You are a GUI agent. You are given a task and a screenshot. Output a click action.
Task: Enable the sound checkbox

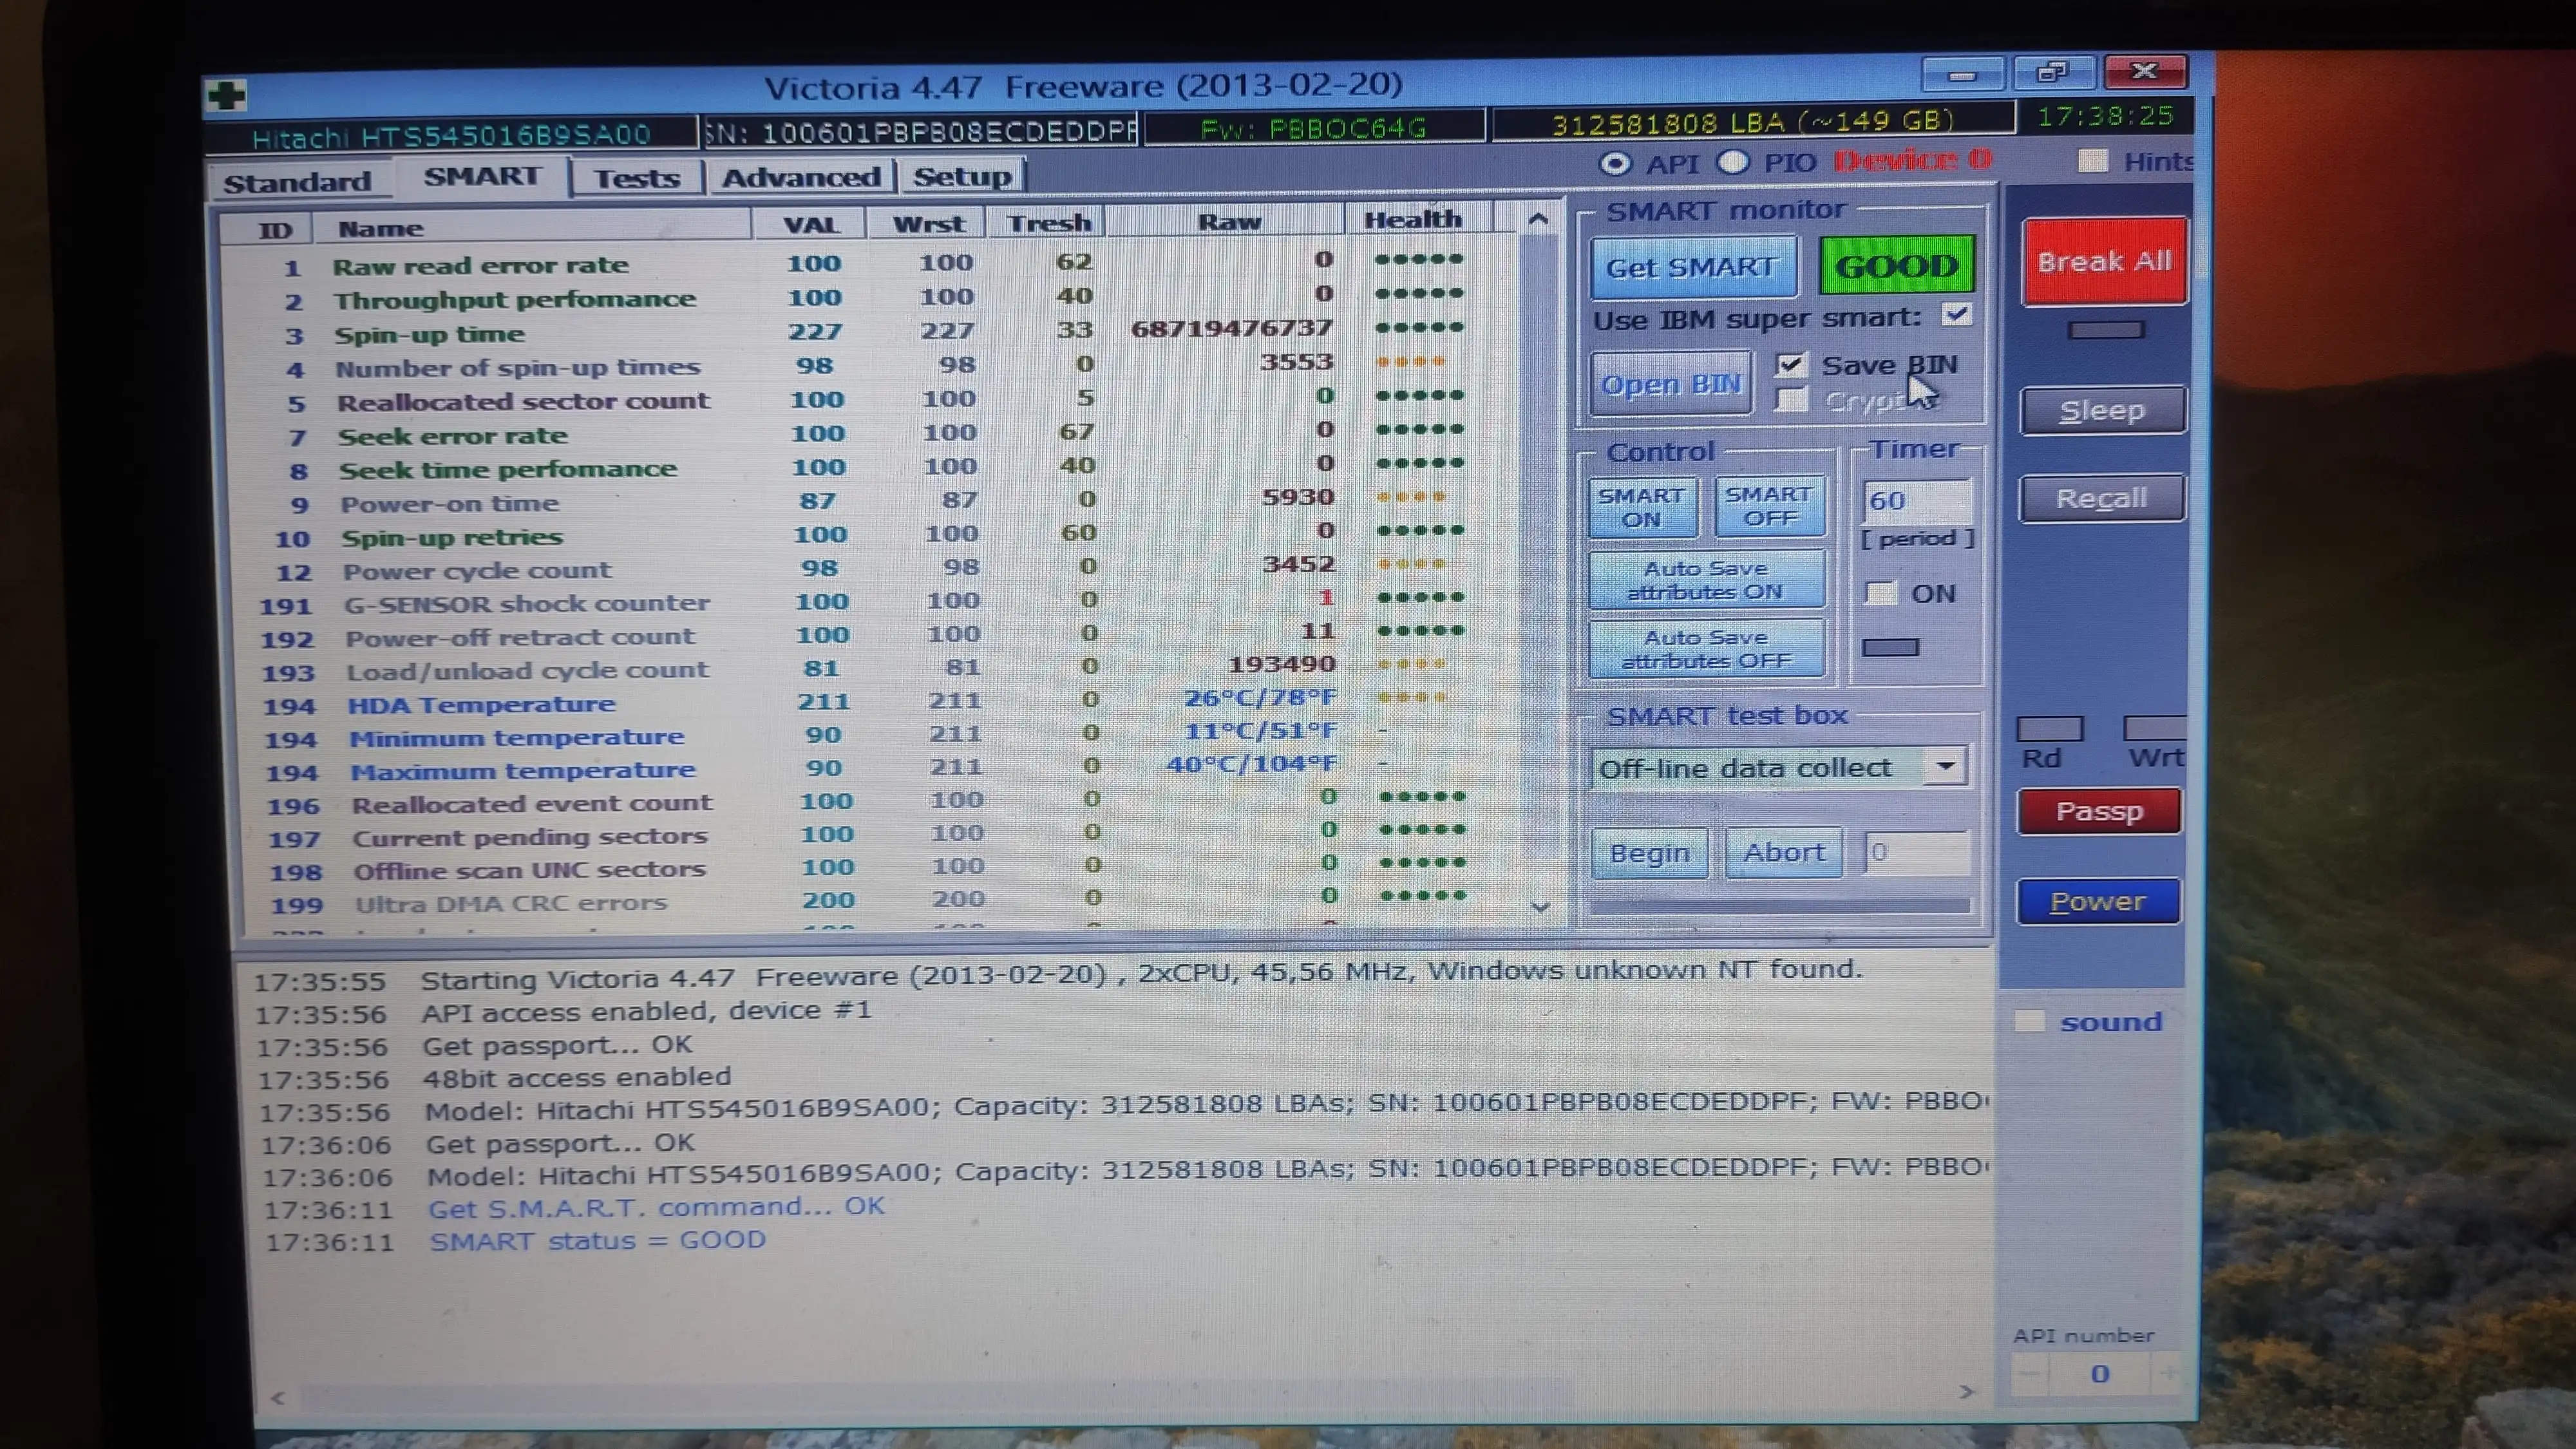click(2029, 1021)
